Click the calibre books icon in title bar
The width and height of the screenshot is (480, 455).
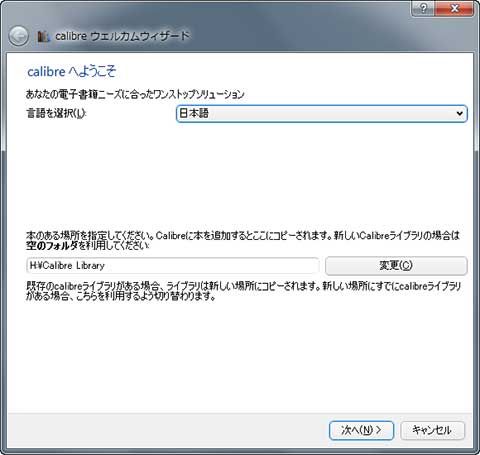point(43,36)
